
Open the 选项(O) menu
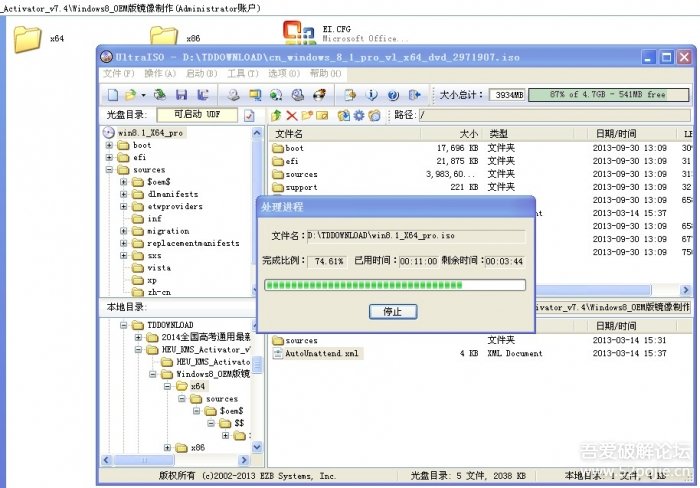point(284,73)
